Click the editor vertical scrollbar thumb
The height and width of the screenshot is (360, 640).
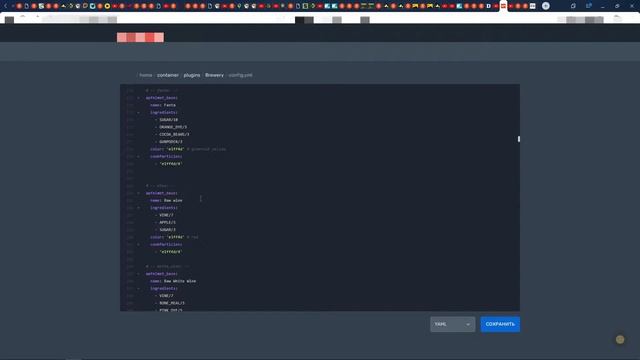pyautogui.click(x=519, y=139)
